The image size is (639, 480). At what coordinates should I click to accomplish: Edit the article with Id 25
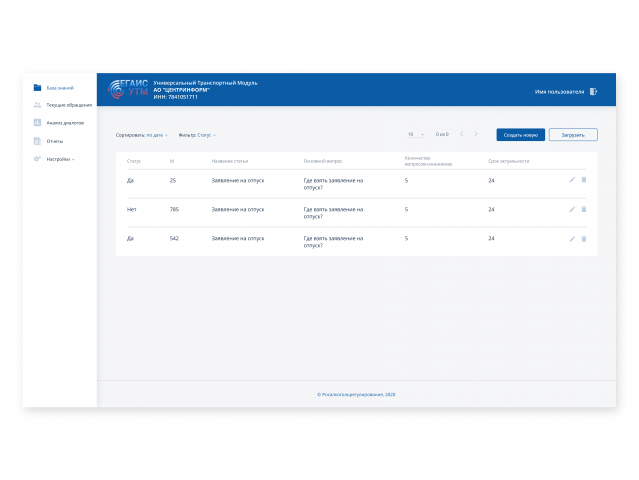572,180
